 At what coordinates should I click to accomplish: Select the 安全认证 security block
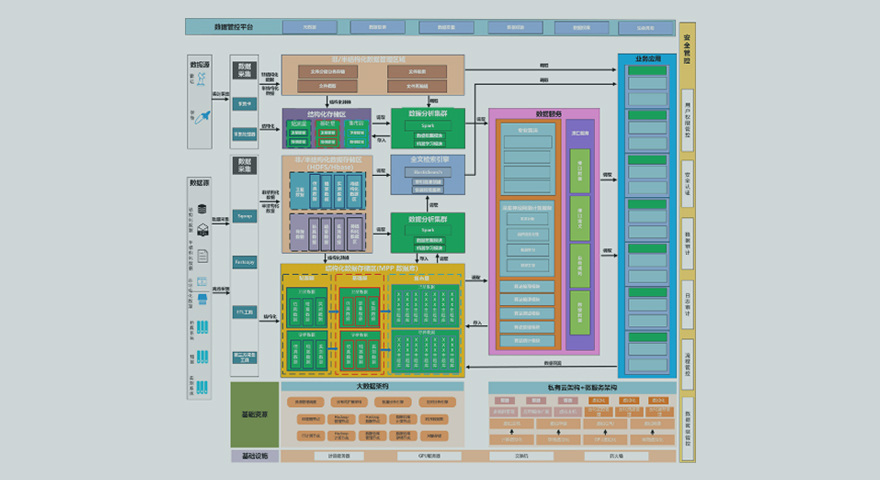[687, 172]
